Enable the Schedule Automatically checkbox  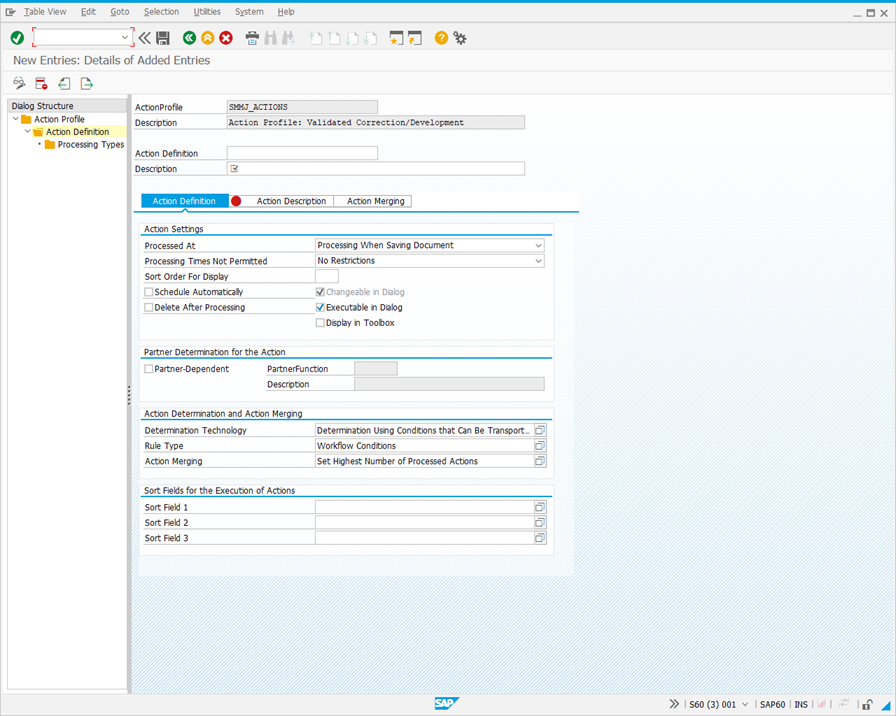(148, 292)
